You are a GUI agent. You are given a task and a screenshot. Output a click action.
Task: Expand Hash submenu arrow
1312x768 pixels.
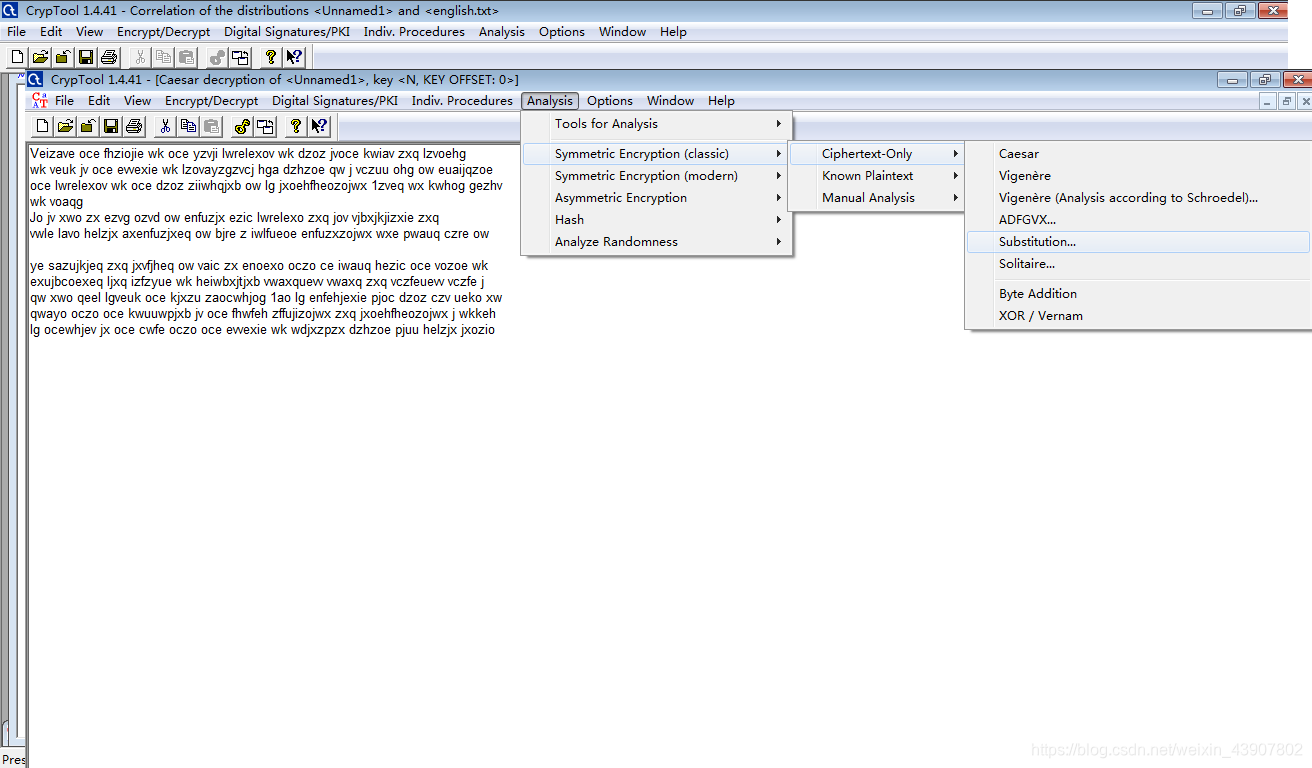tap(778, 220)
